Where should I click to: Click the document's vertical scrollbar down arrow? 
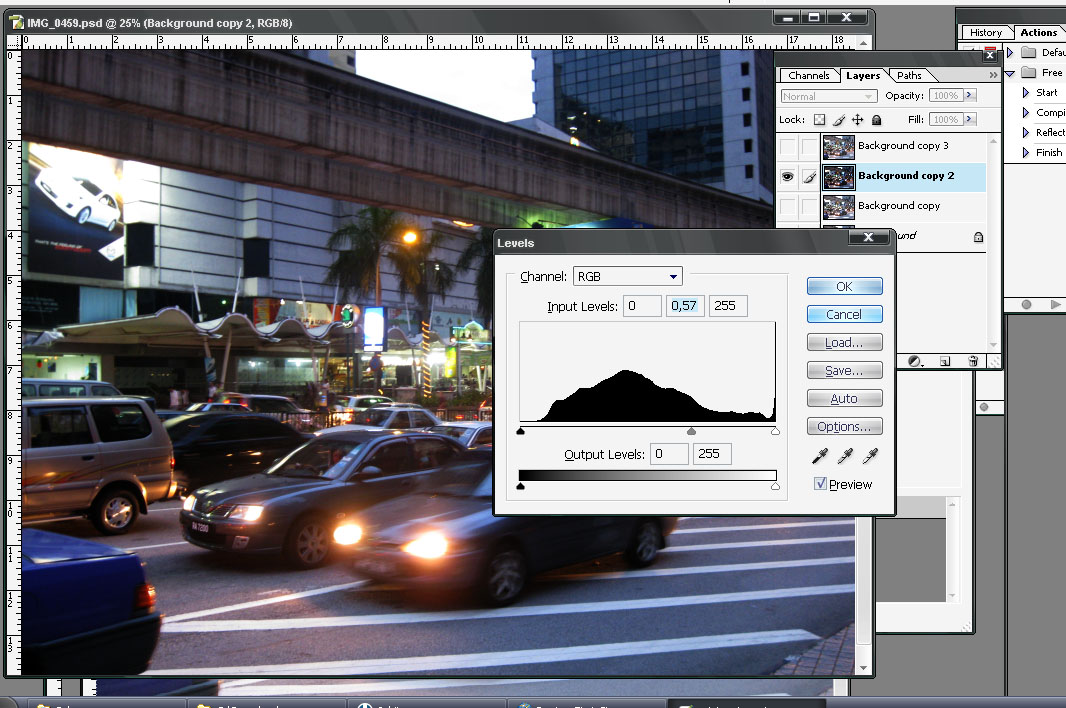point(863,668)
